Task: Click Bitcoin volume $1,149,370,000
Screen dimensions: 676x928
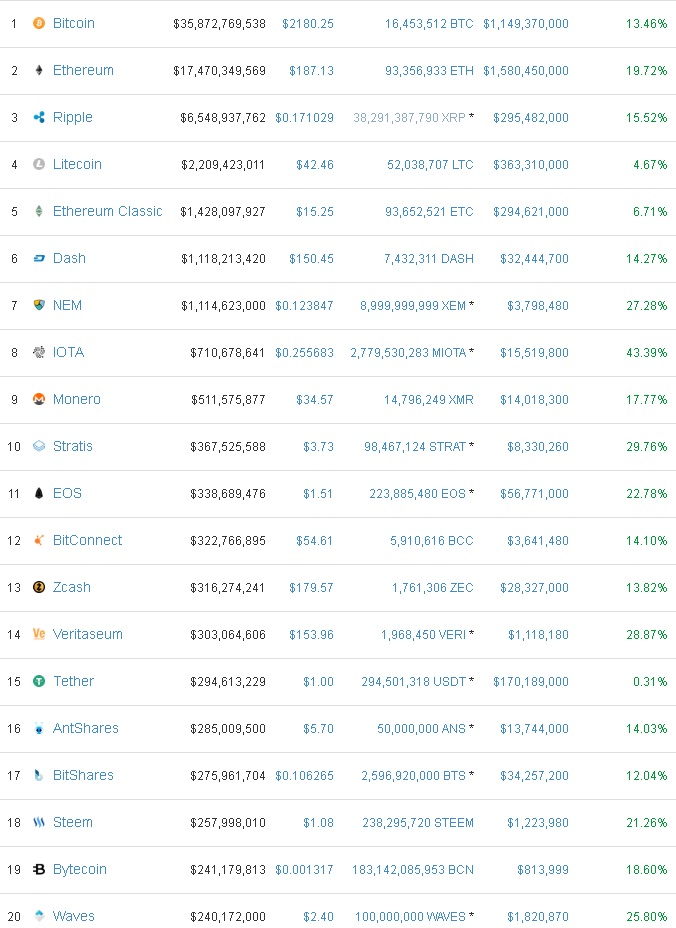Action: pos(526,24)
